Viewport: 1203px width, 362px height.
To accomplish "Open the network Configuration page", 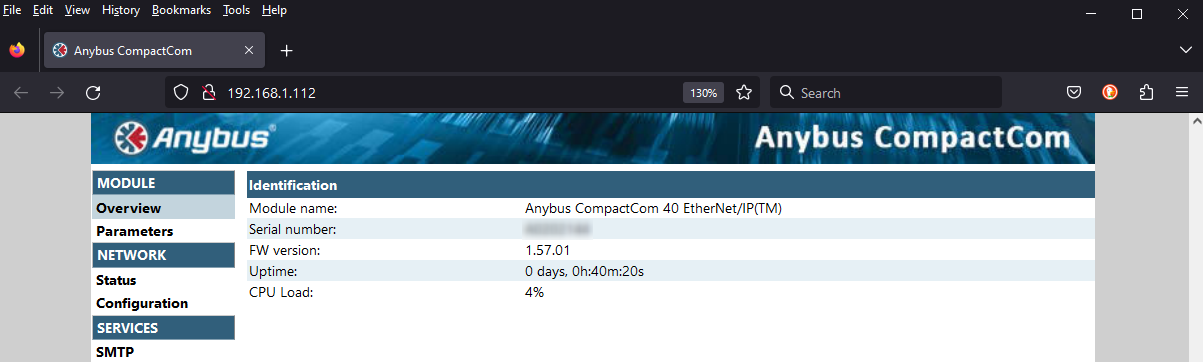I will [142, 303].
